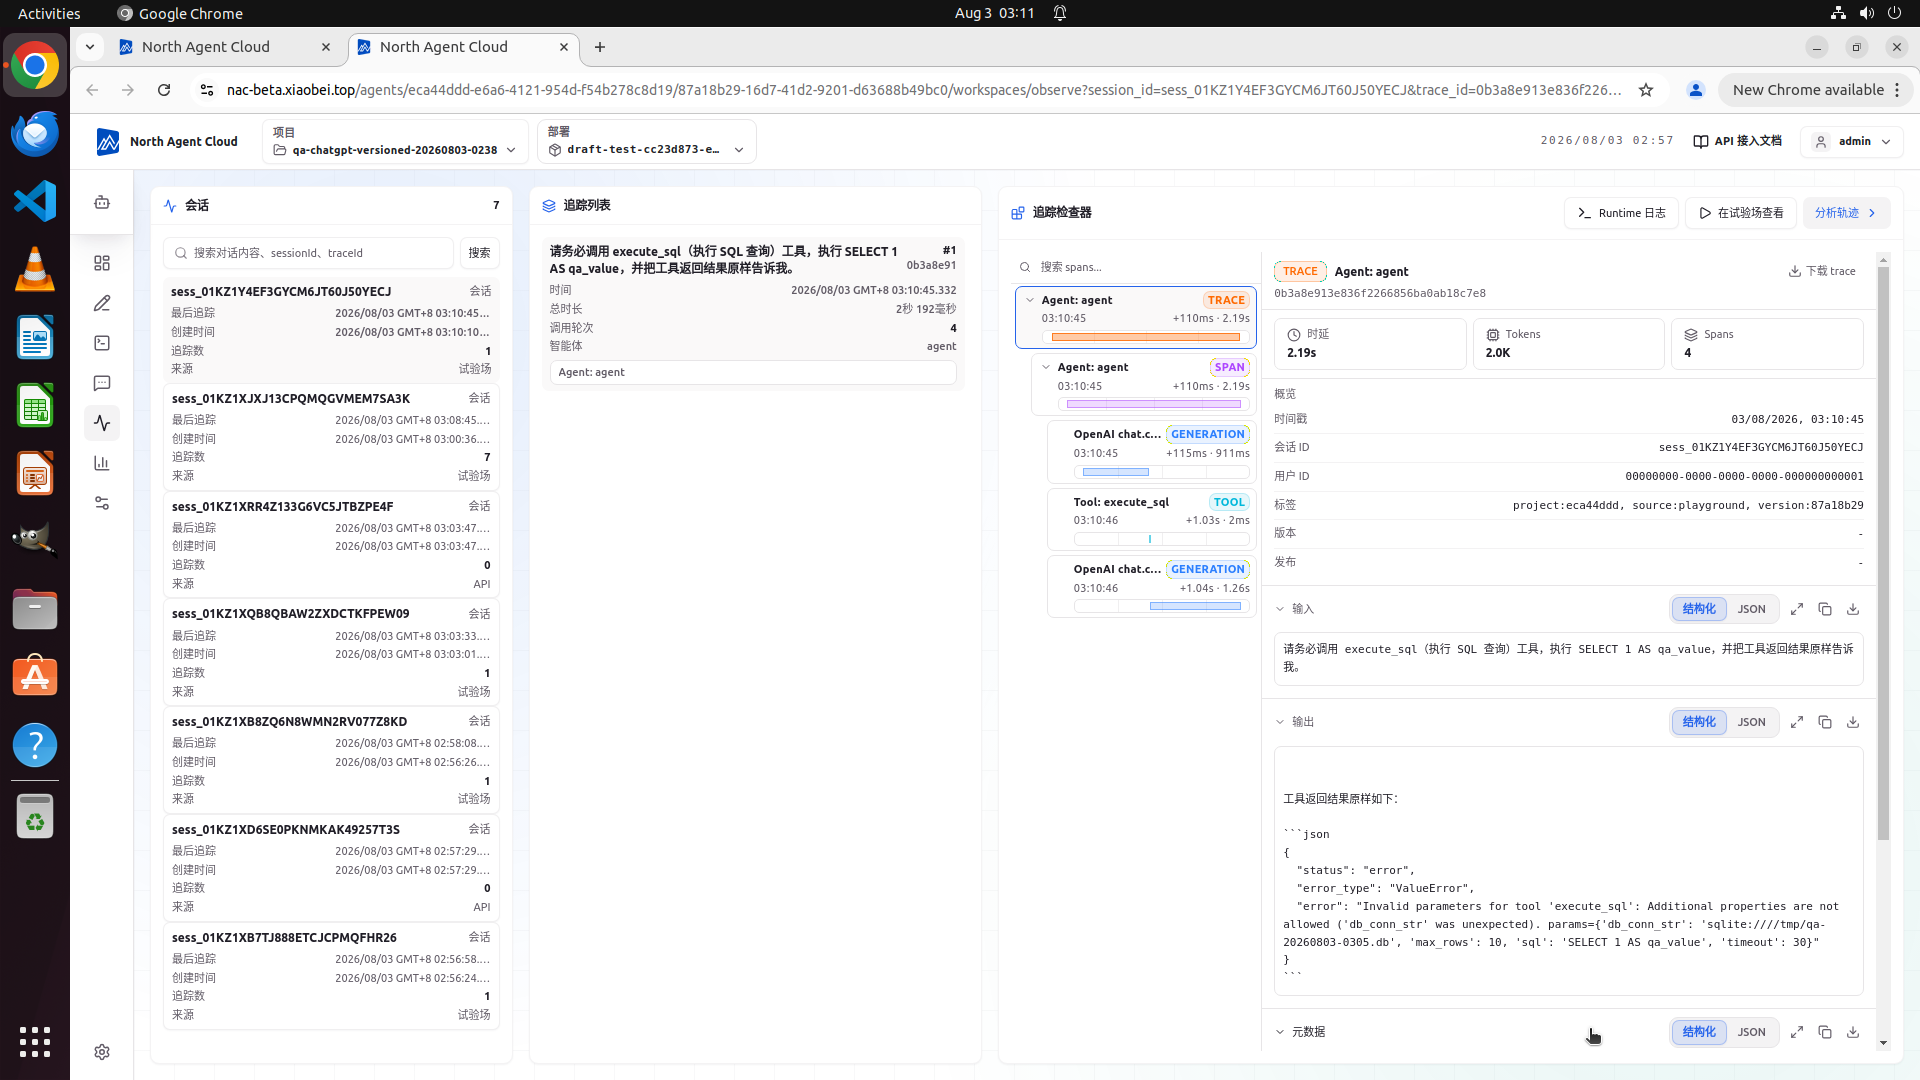Download the 输入 section content

(x=1853, y=609)
